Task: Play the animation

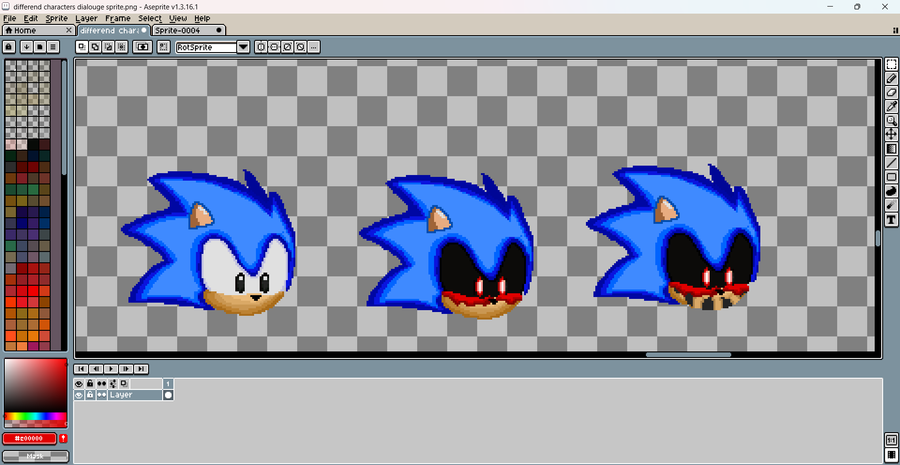Action: click(111, 369)
